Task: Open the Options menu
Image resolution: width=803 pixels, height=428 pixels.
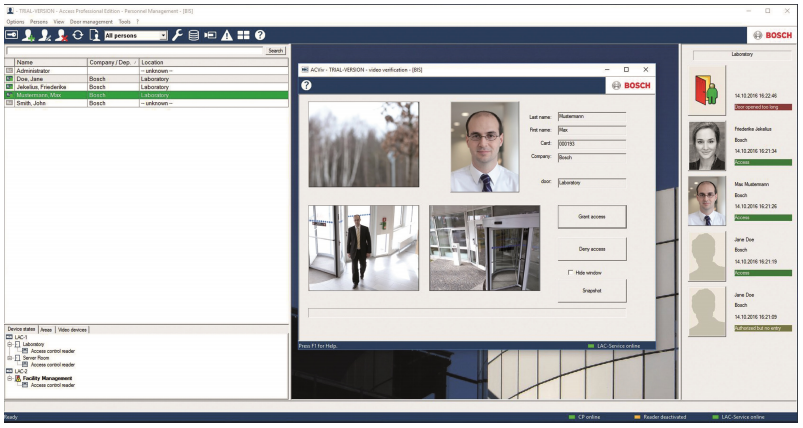Action: tap(15, 22)
